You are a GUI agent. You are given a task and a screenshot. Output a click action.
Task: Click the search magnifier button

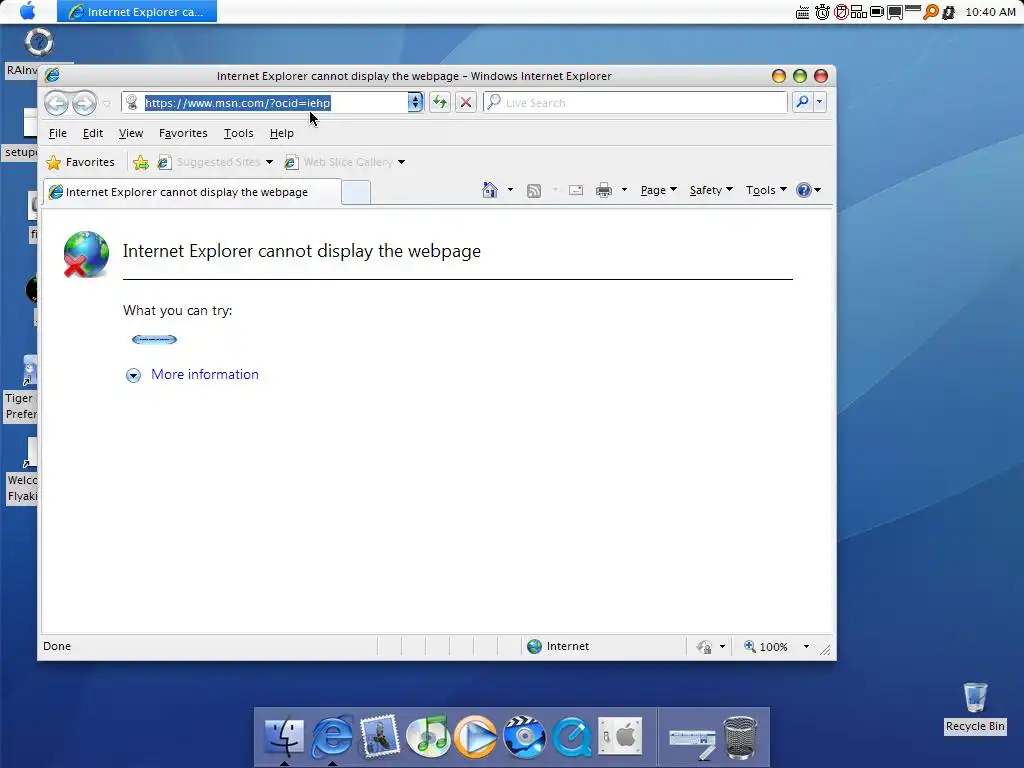[802, 102]
